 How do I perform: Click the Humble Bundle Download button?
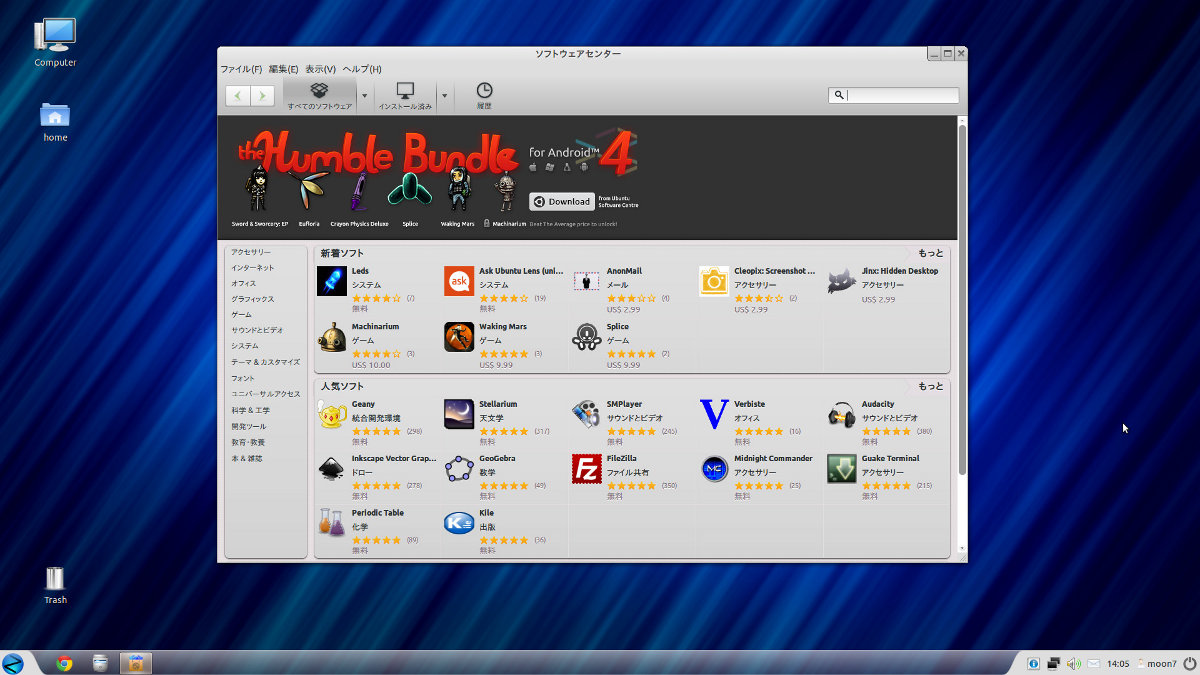tap(562, 201)
